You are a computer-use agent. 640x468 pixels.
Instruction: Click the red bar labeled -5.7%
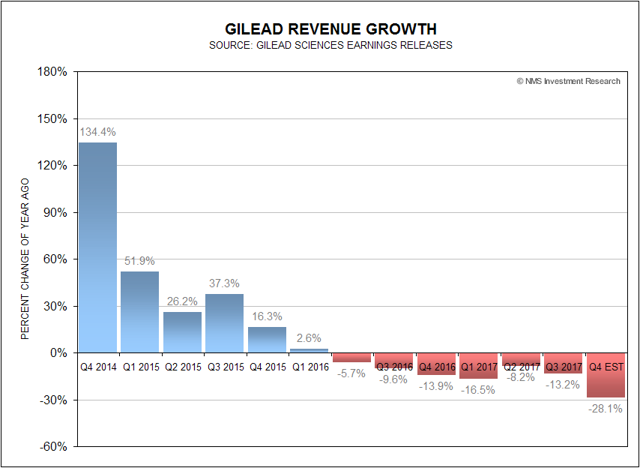(352, 357)
